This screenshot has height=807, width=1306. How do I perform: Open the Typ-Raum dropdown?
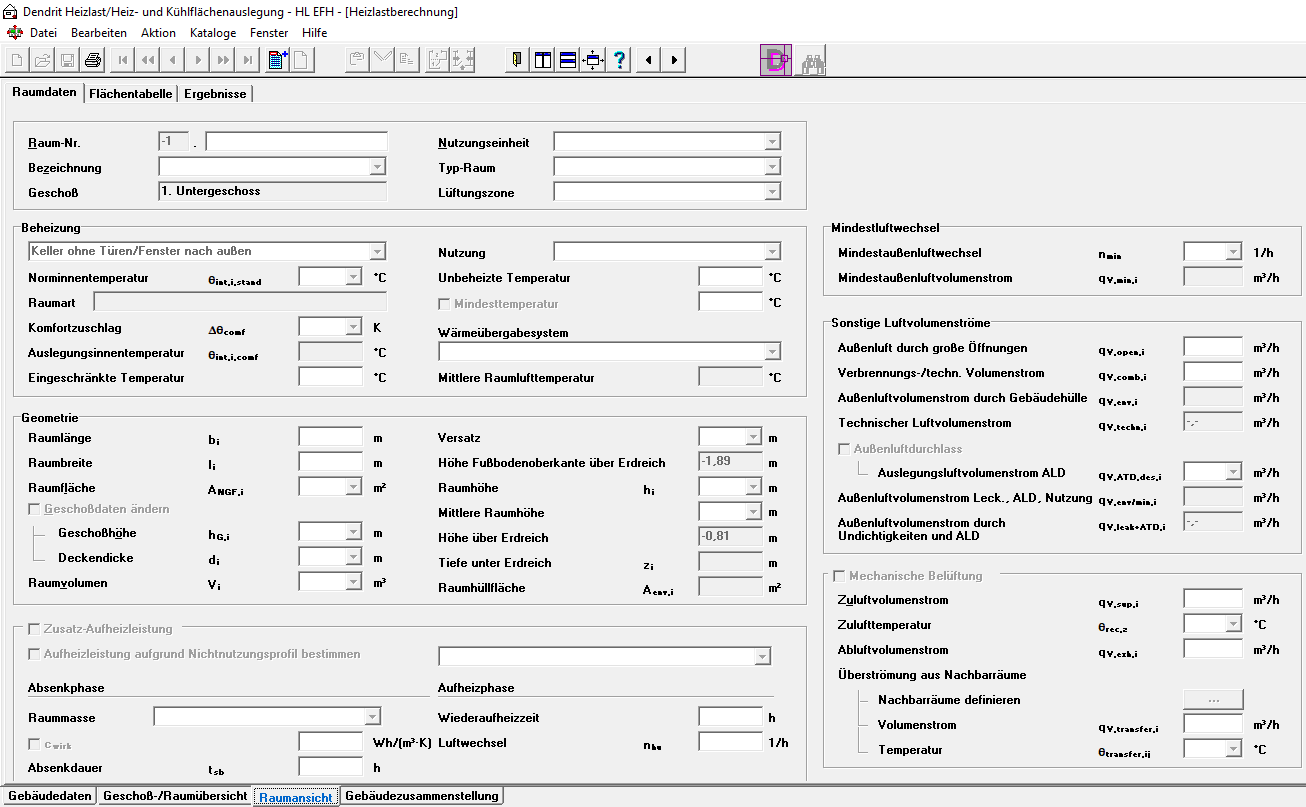771,167
